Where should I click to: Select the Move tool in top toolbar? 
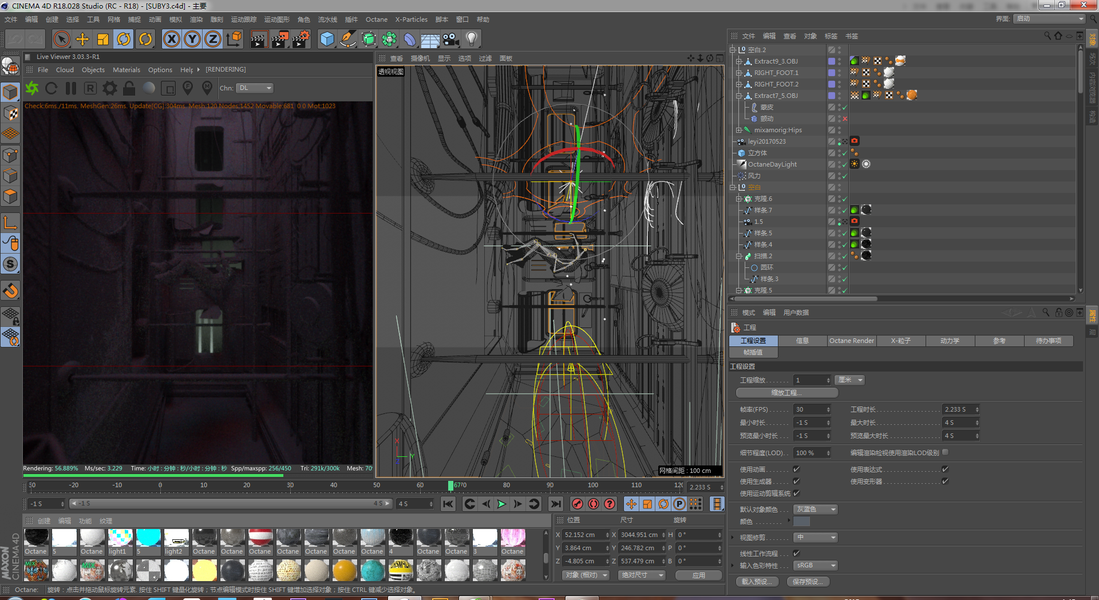[83, 39]
